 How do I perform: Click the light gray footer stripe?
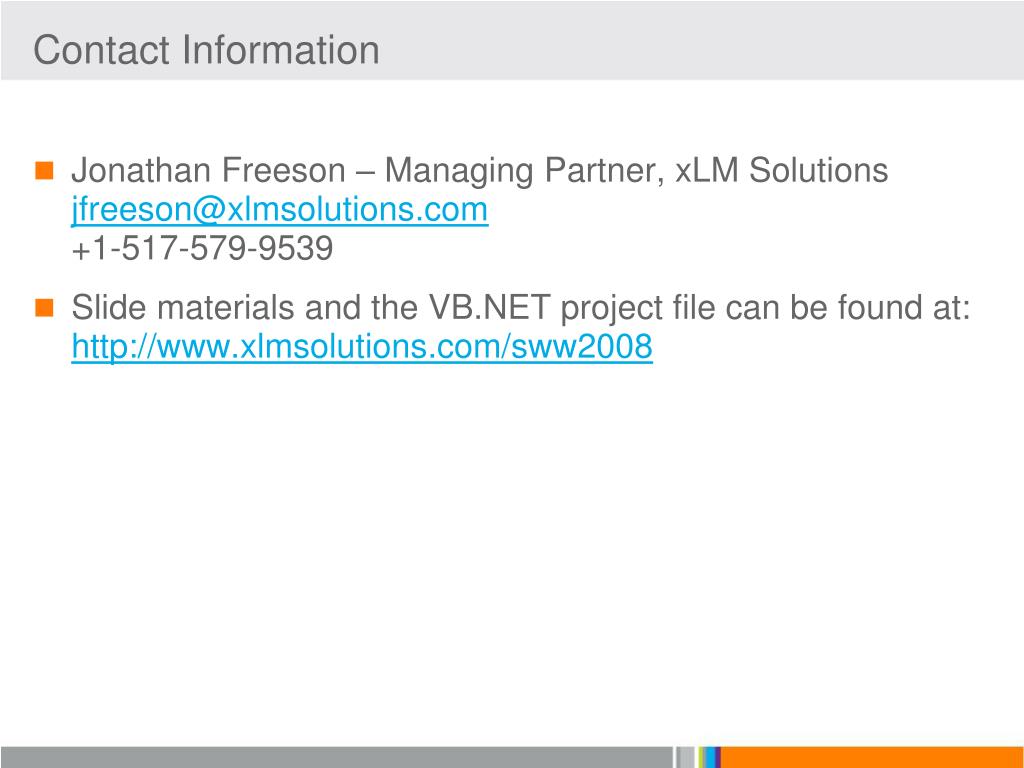pyautogui.click(x=686, y=758)
